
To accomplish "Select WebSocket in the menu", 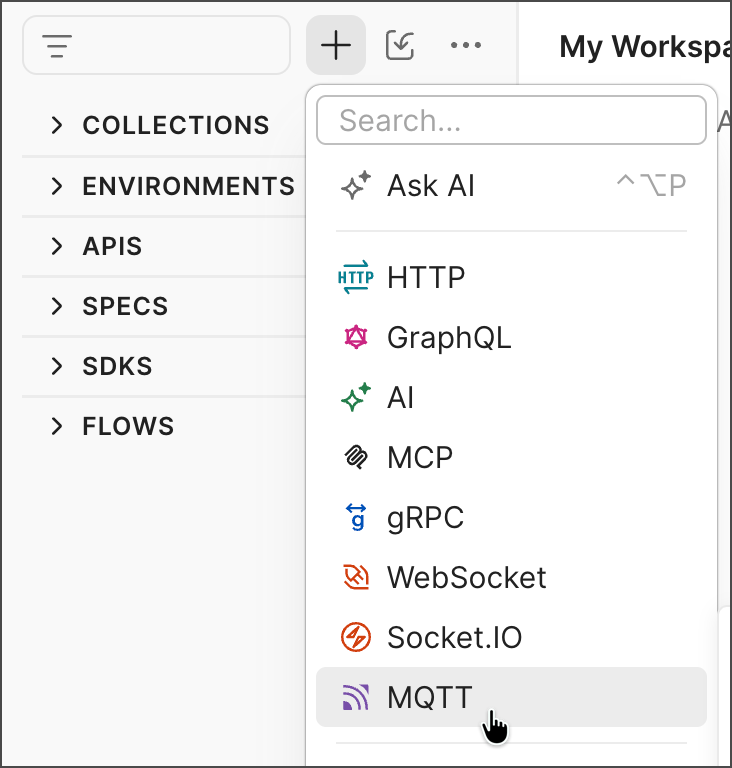I will [x=512, y=577].
